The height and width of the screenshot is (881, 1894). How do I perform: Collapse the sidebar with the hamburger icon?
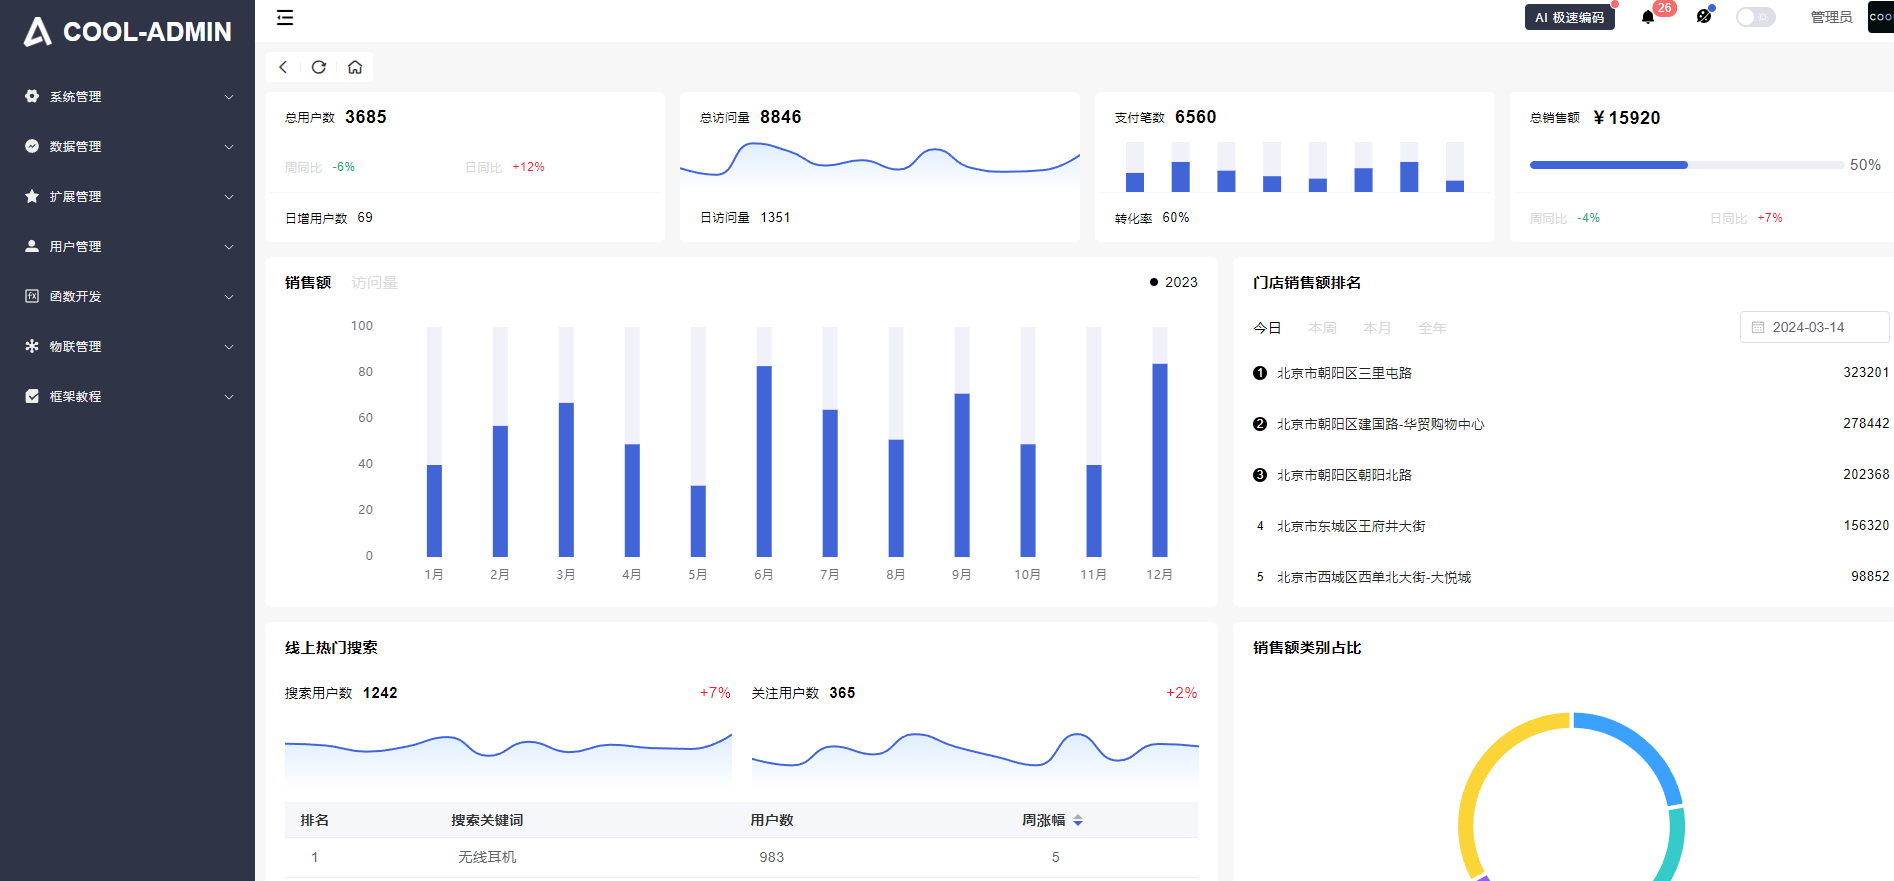(x=285, y=17)
